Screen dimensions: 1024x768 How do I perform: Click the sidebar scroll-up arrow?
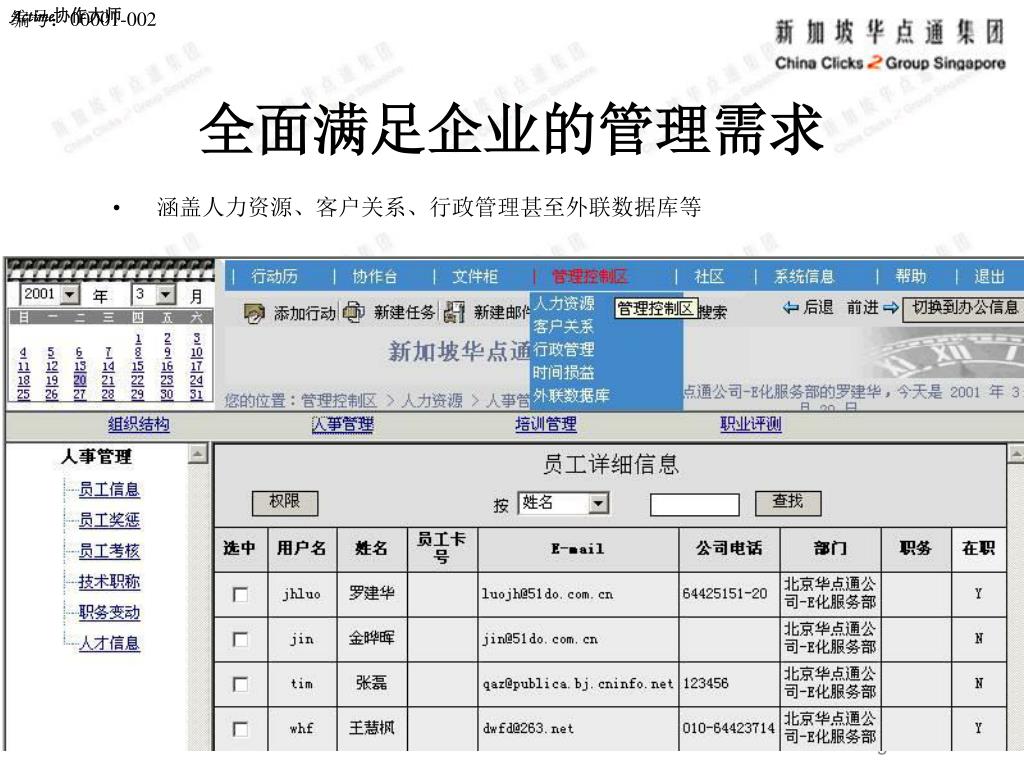pos(198,453)
